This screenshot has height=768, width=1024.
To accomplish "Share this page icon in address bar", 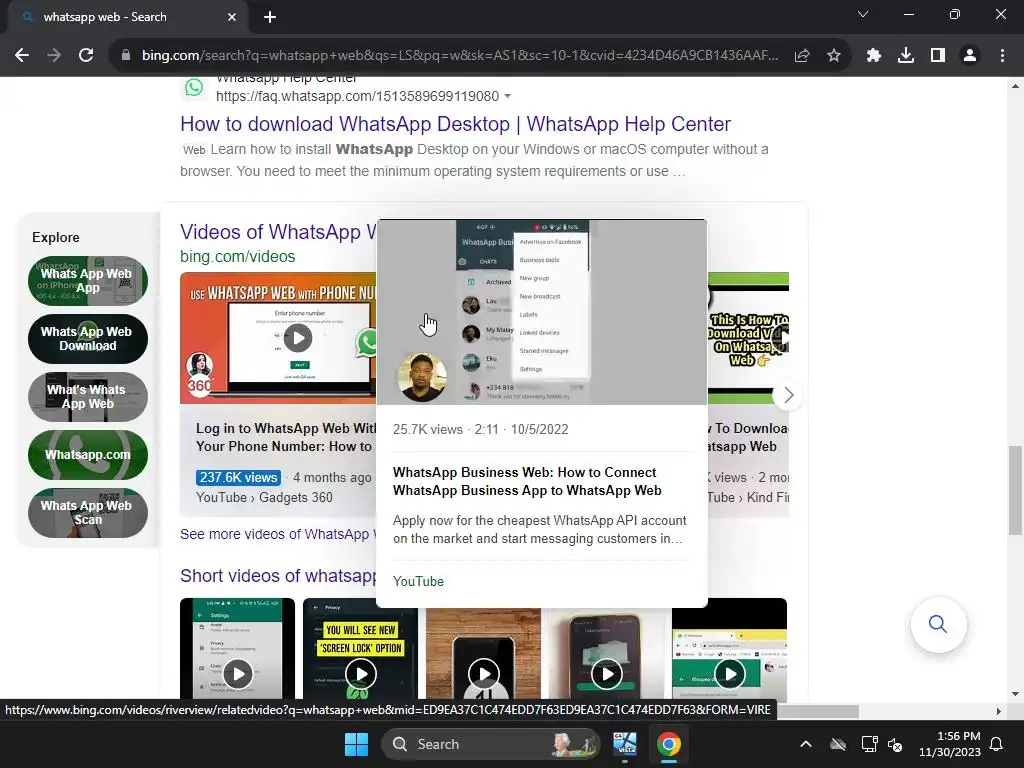I will (x=802, y=56).
